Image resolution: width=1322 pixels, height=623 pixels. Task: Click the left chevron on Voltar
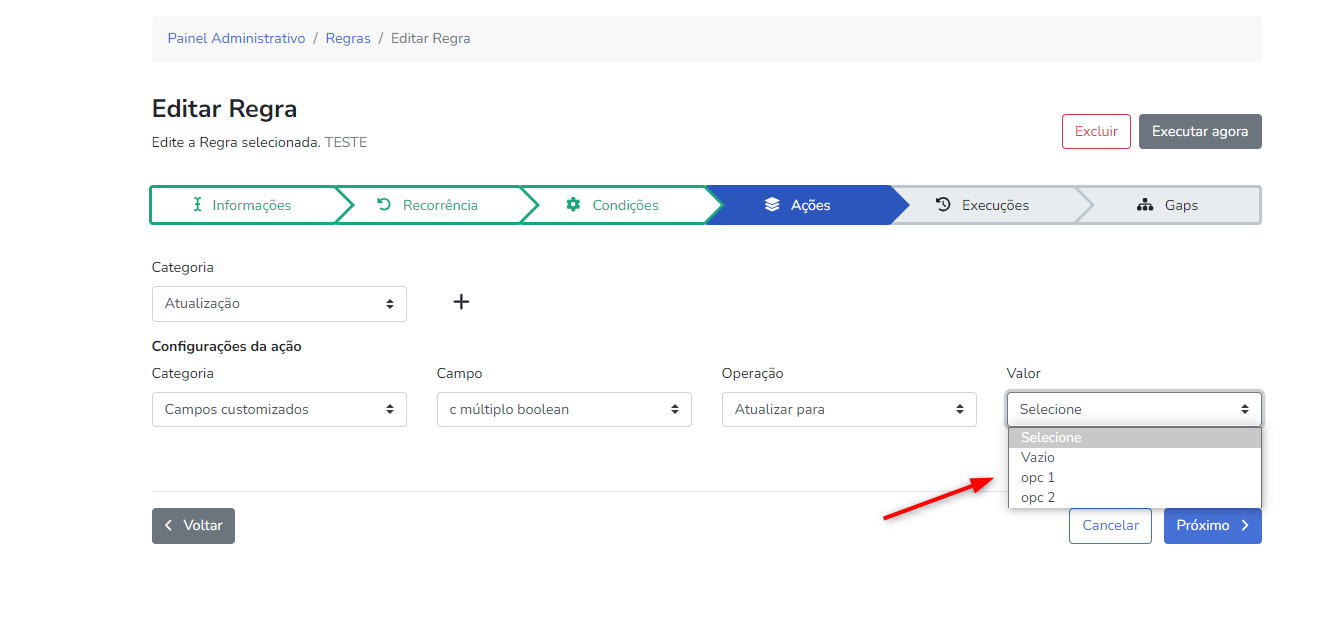point(169,526)
